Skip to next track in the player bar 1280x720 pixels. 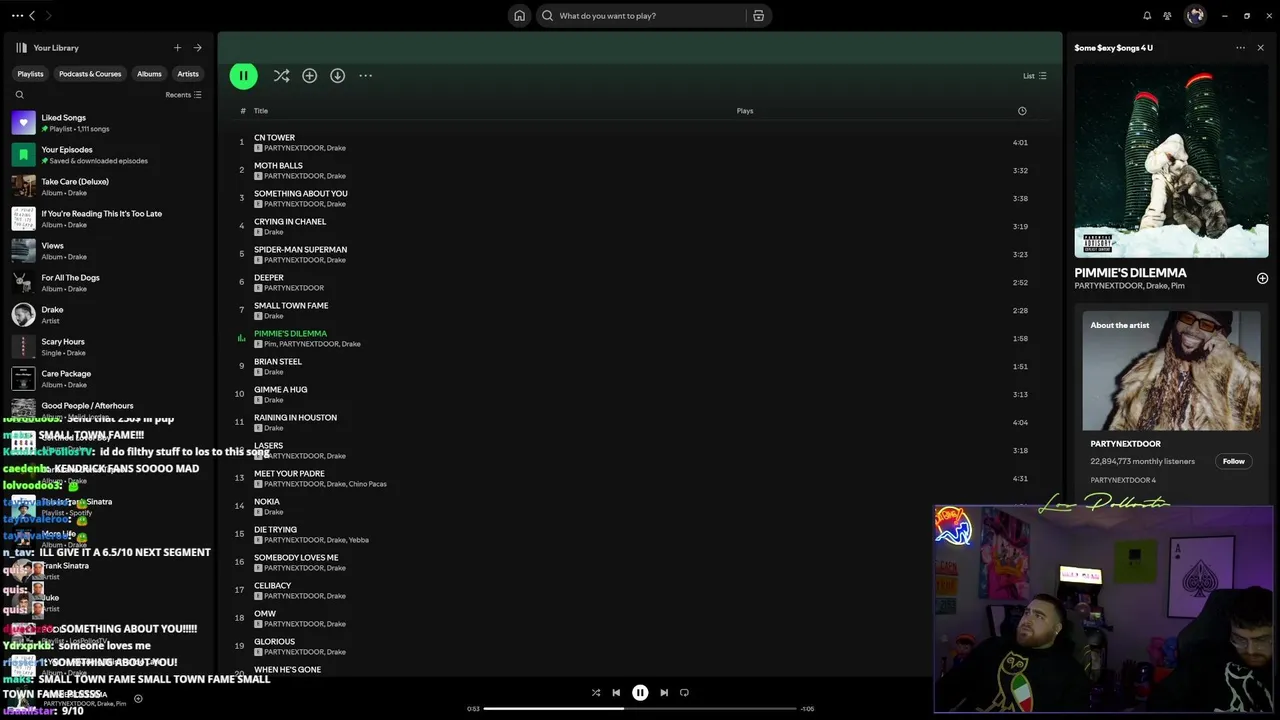664,692
